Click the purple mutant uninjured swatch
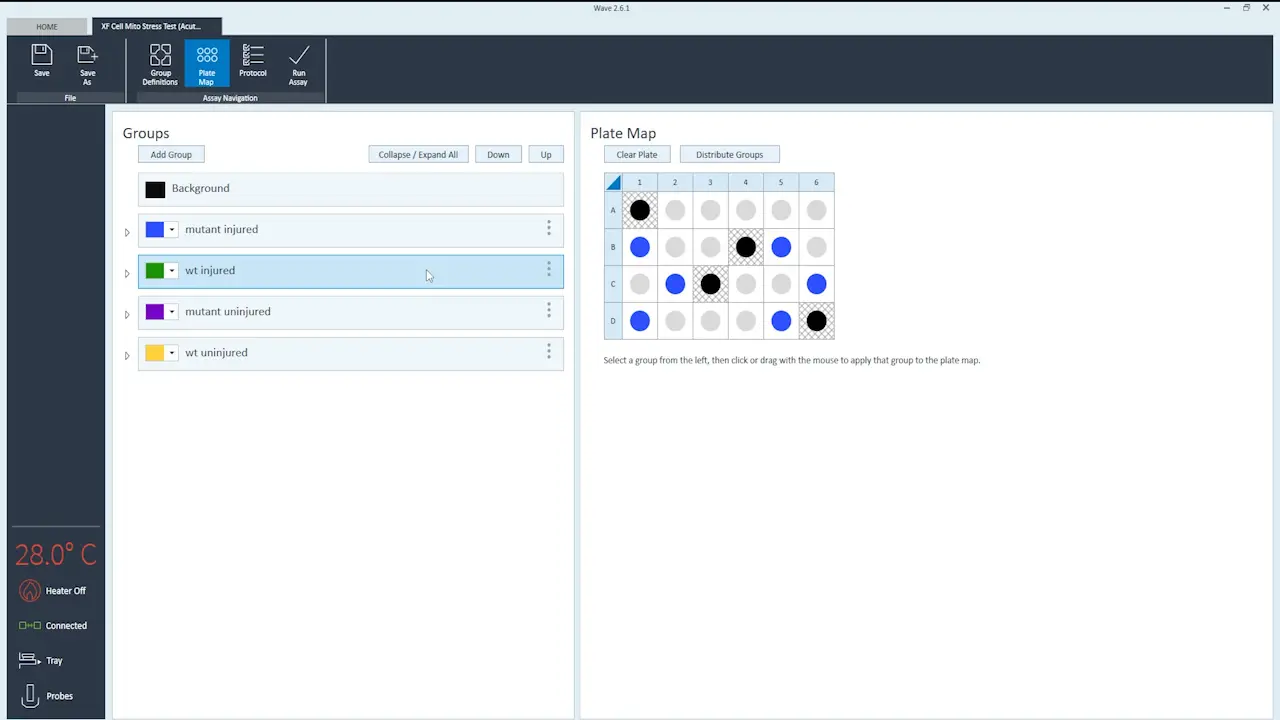The width and height of the screenshot is (1280, 720). [155, 312]
